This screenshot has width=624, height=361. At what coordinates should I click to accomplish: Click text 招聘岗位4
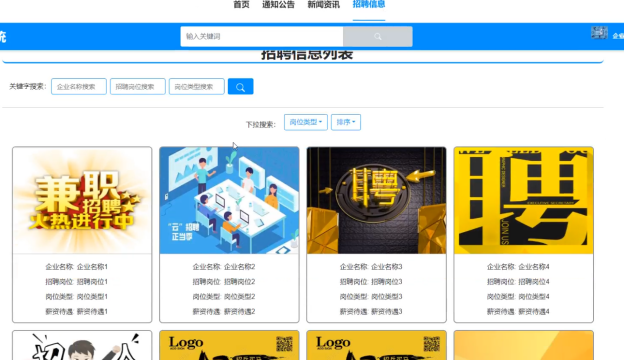(x=534, y=282)
